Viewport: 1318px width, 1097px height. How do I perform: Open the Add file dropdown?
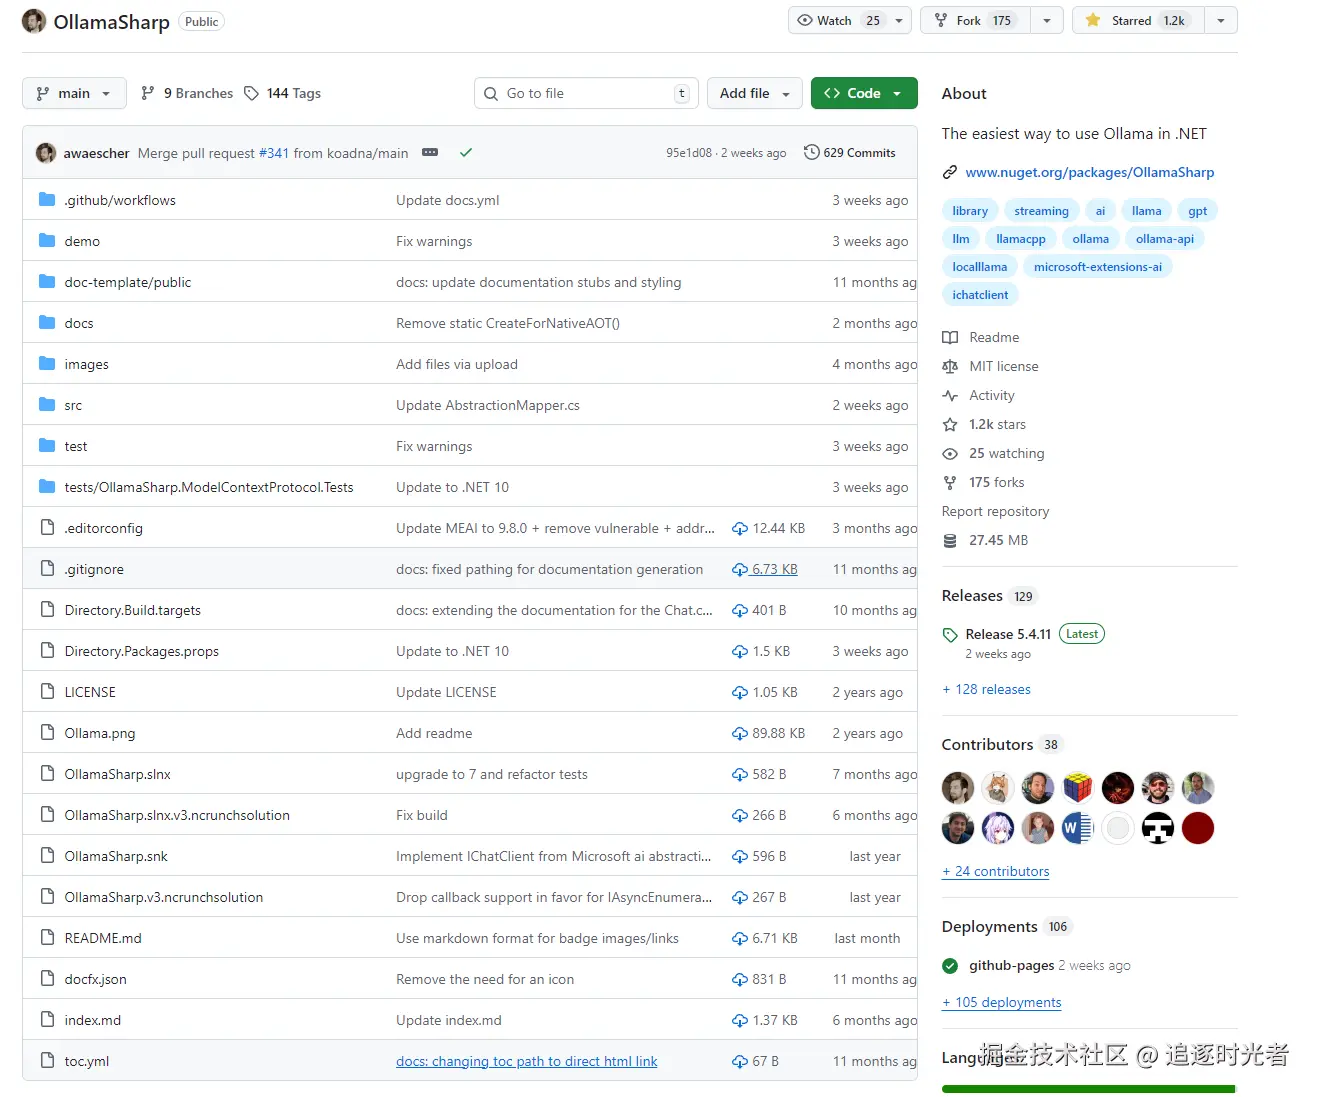pyautogui.click(x=755, y=93)
